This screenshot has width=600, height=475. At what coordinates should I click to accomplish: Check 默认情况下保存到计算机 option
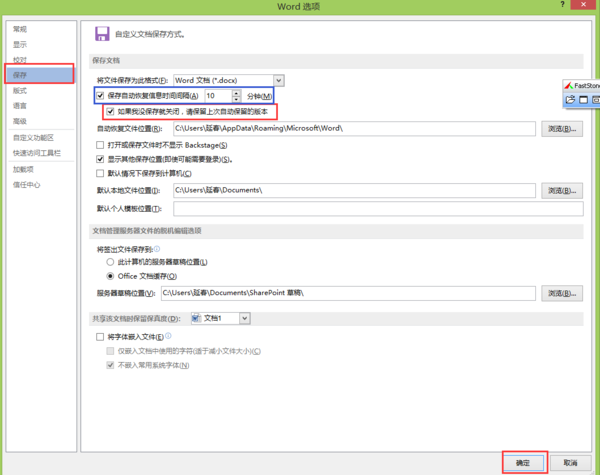[100, 173]
